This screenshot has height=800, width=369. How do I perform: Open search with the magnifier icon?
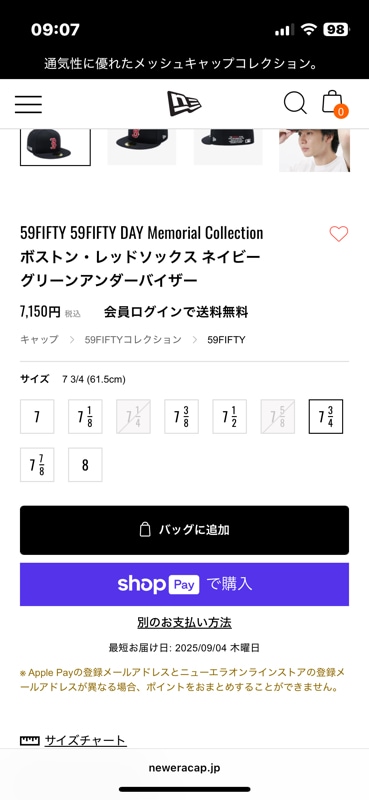pyautogui.click(x=295, y=103)
